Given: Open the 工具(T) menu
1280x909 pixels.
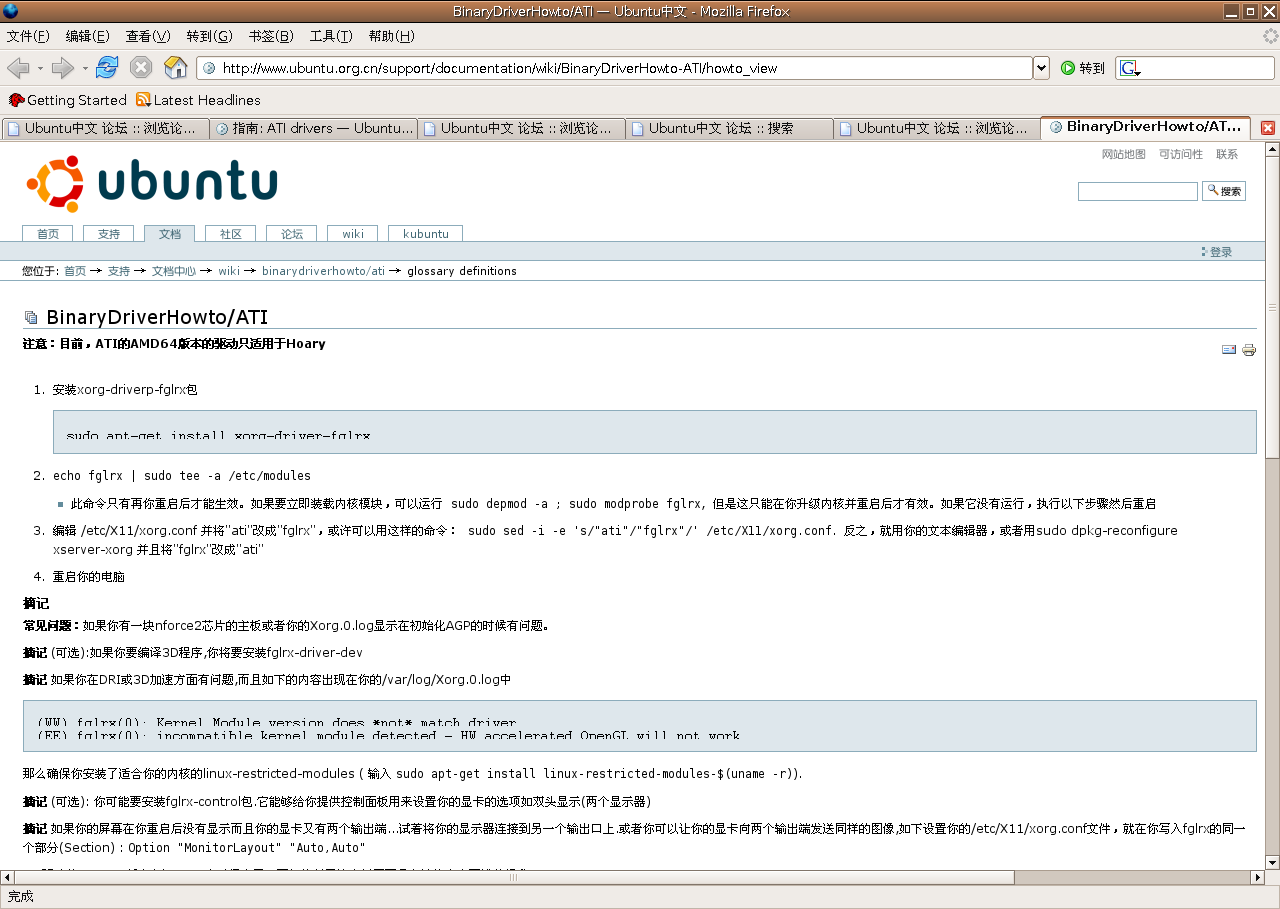Looking at the screenshot, I should point(331,36).
